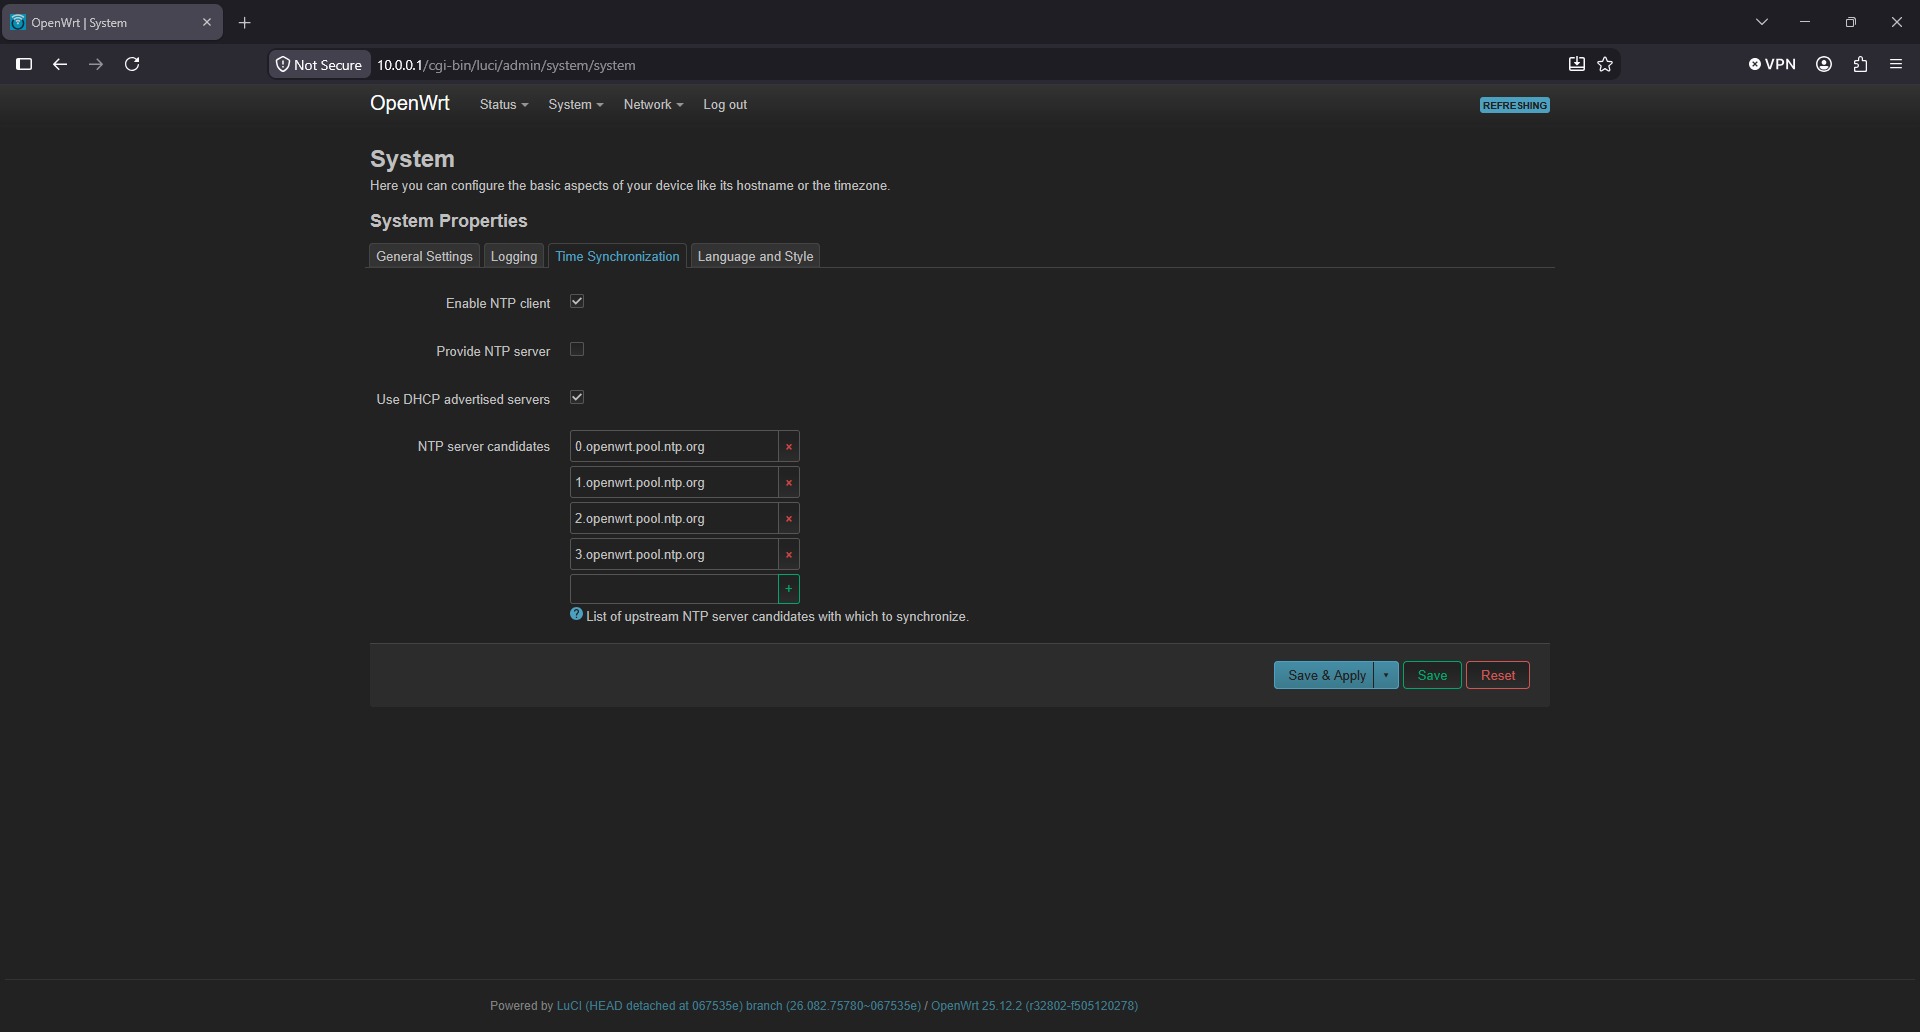The width and height of the screenshot is (1920, 1032).
Task: Click the OpenWrt brand link
Action: point(410,104)
